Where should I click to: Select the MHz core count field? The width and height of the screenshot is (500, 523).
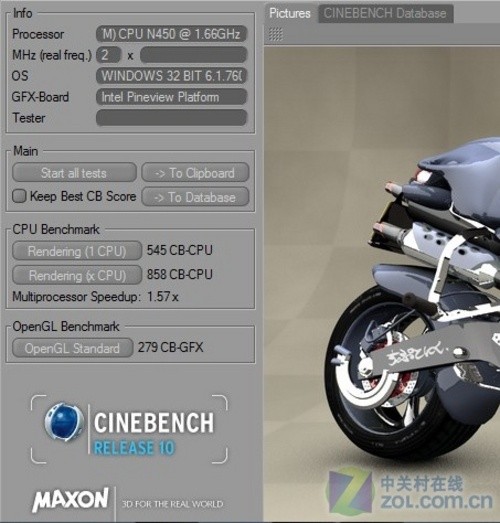(108, 55)
